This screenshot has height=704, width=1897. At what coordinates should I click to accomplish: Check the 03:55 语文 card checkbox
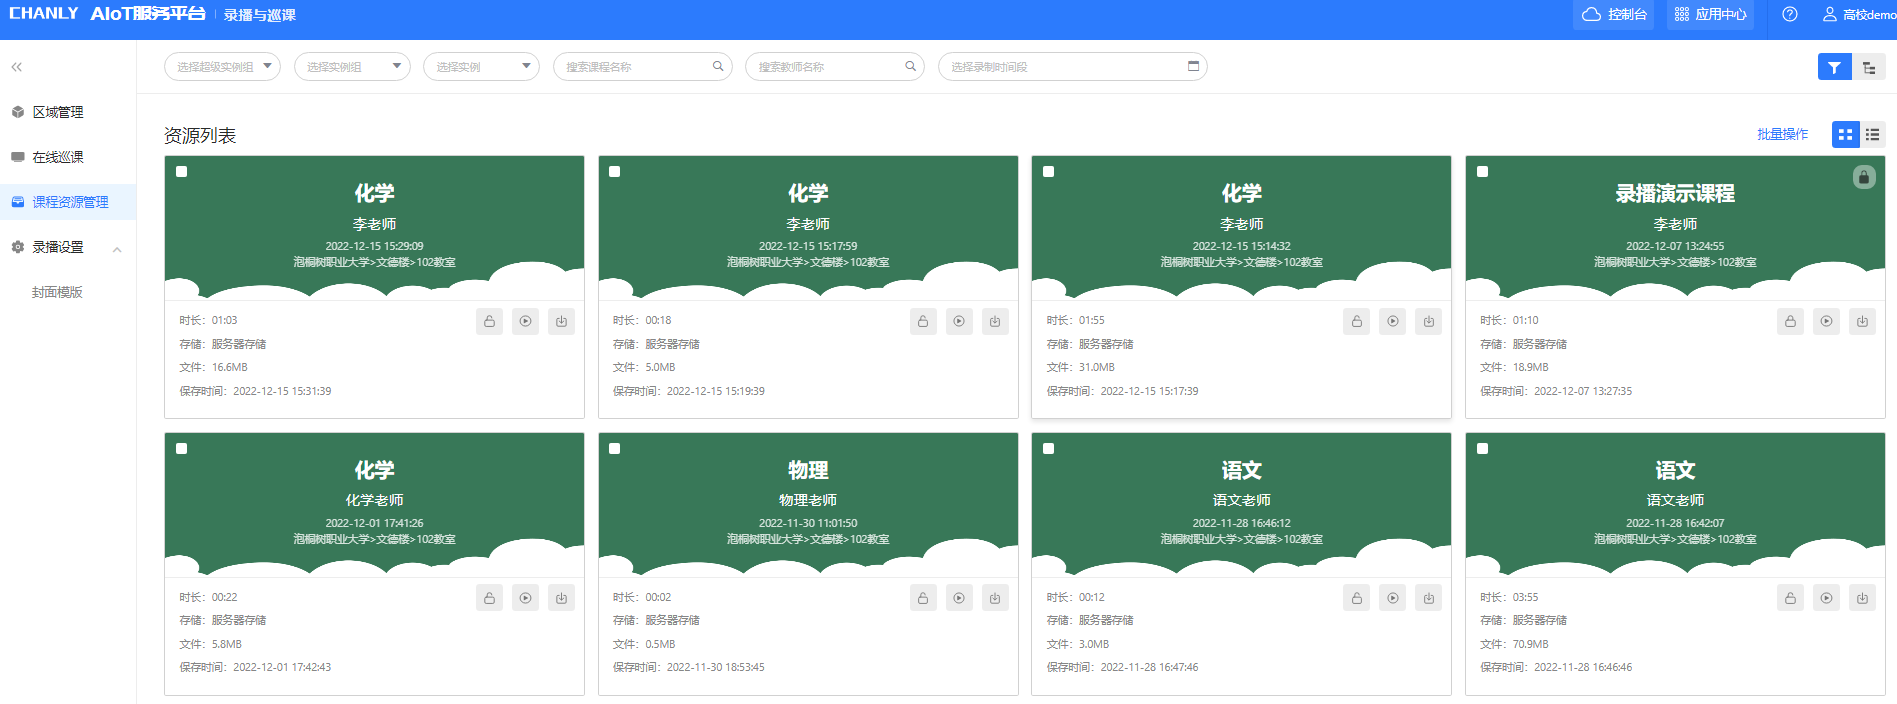pyautogui.click(x=1482, y=449)
